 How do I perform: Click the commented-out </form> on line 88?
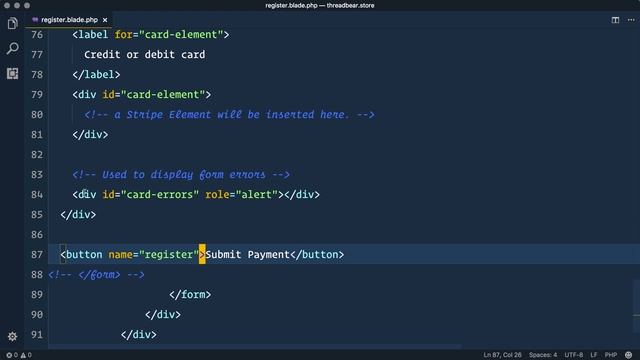click(96, 275)
